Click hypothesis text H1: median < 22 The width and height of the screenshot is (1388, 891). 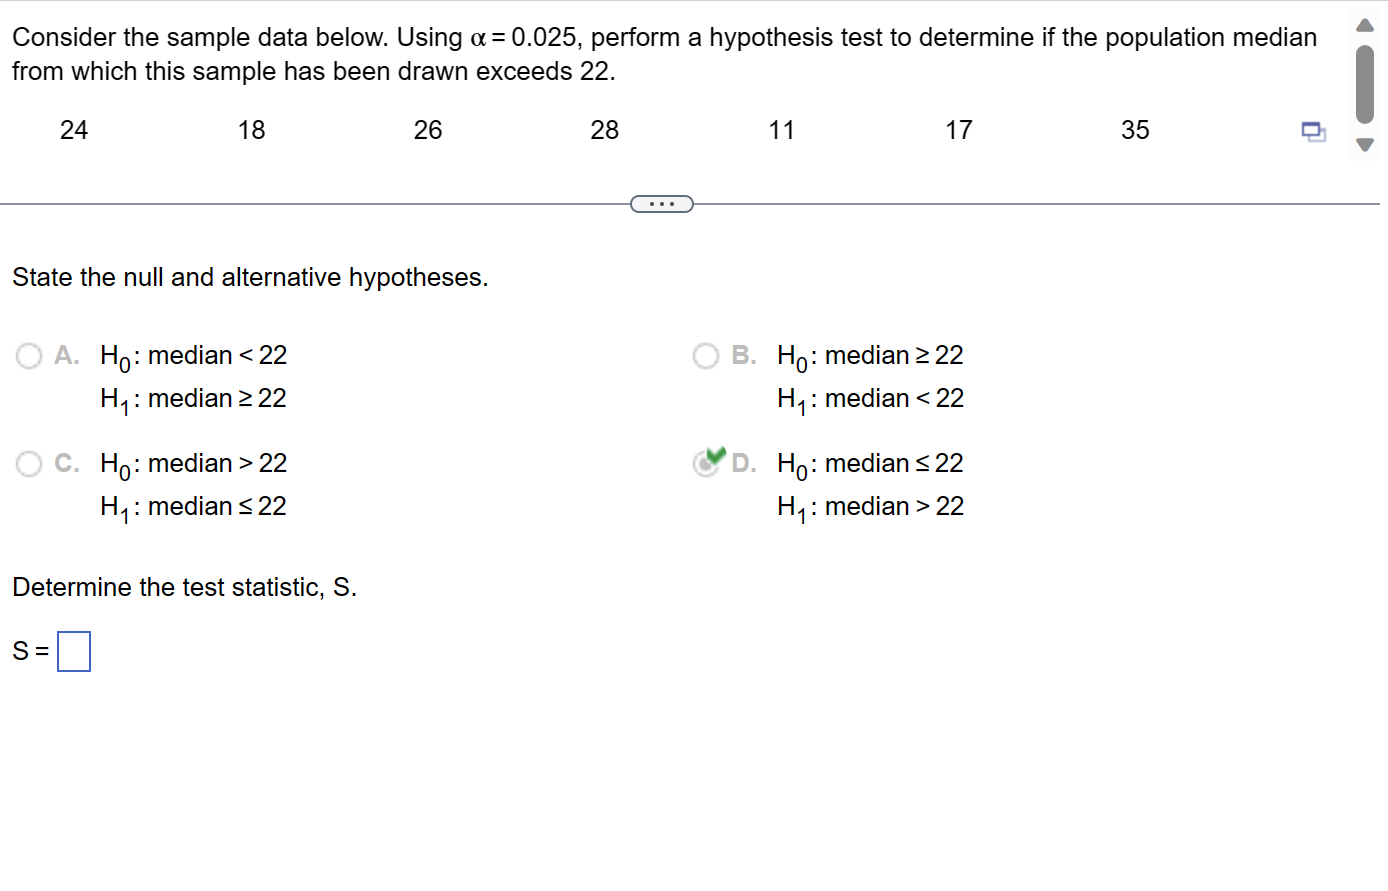tap(869, 398)
